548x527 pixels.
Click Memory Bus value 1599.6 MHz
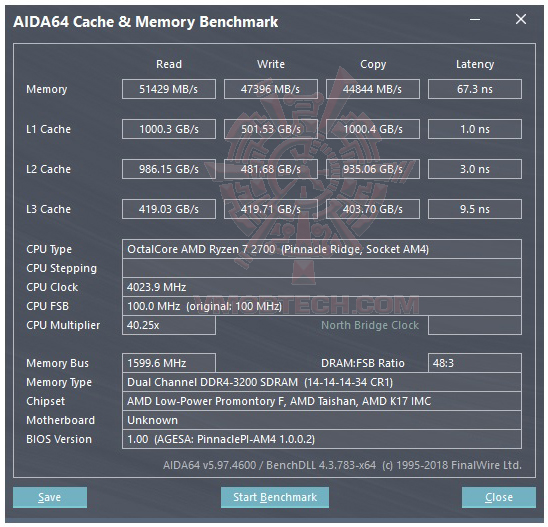tap(169, 363)
